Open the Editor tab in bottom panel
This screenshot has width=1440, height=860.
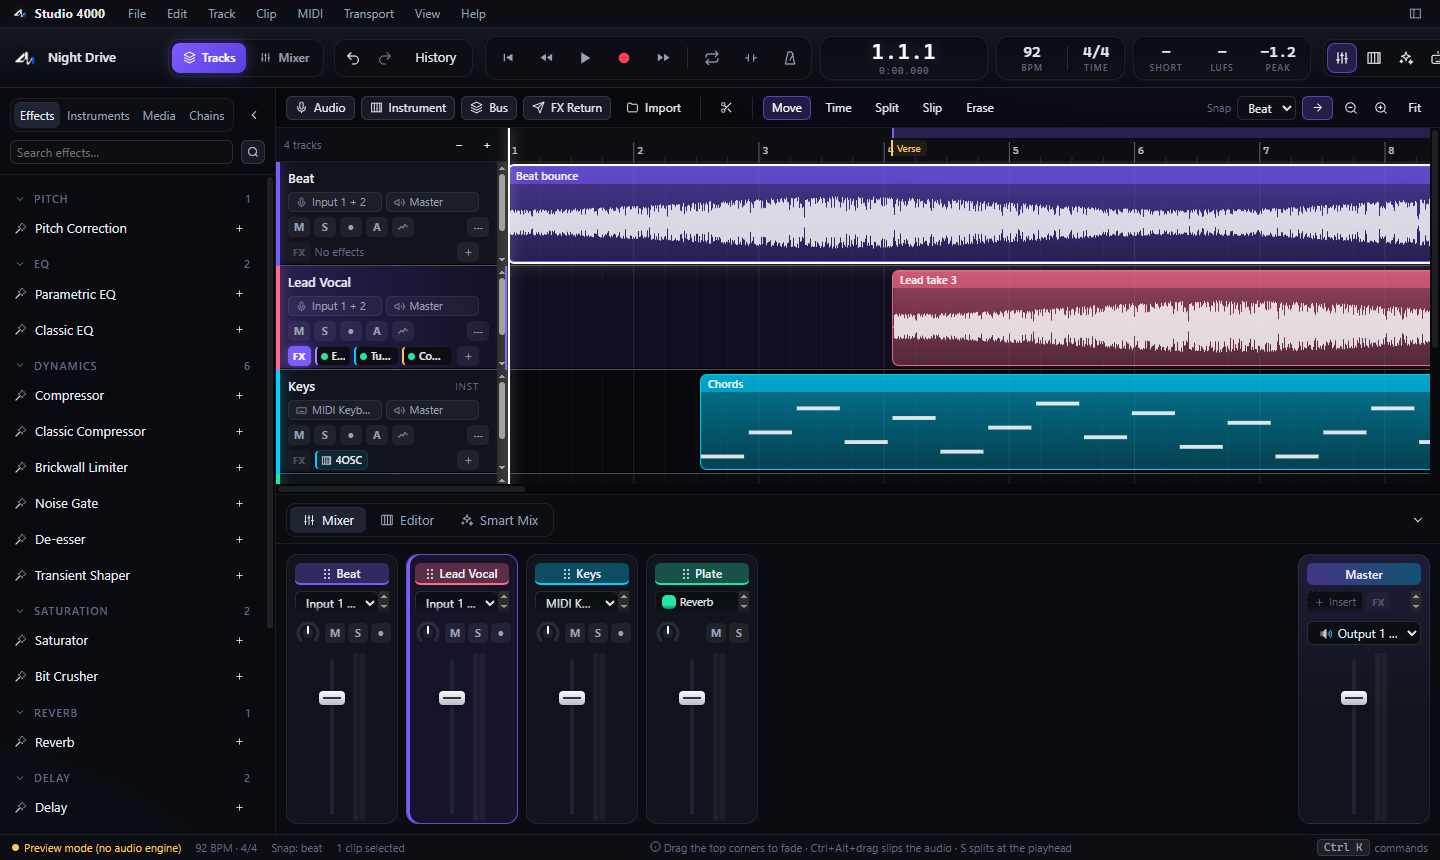(407, 520)
